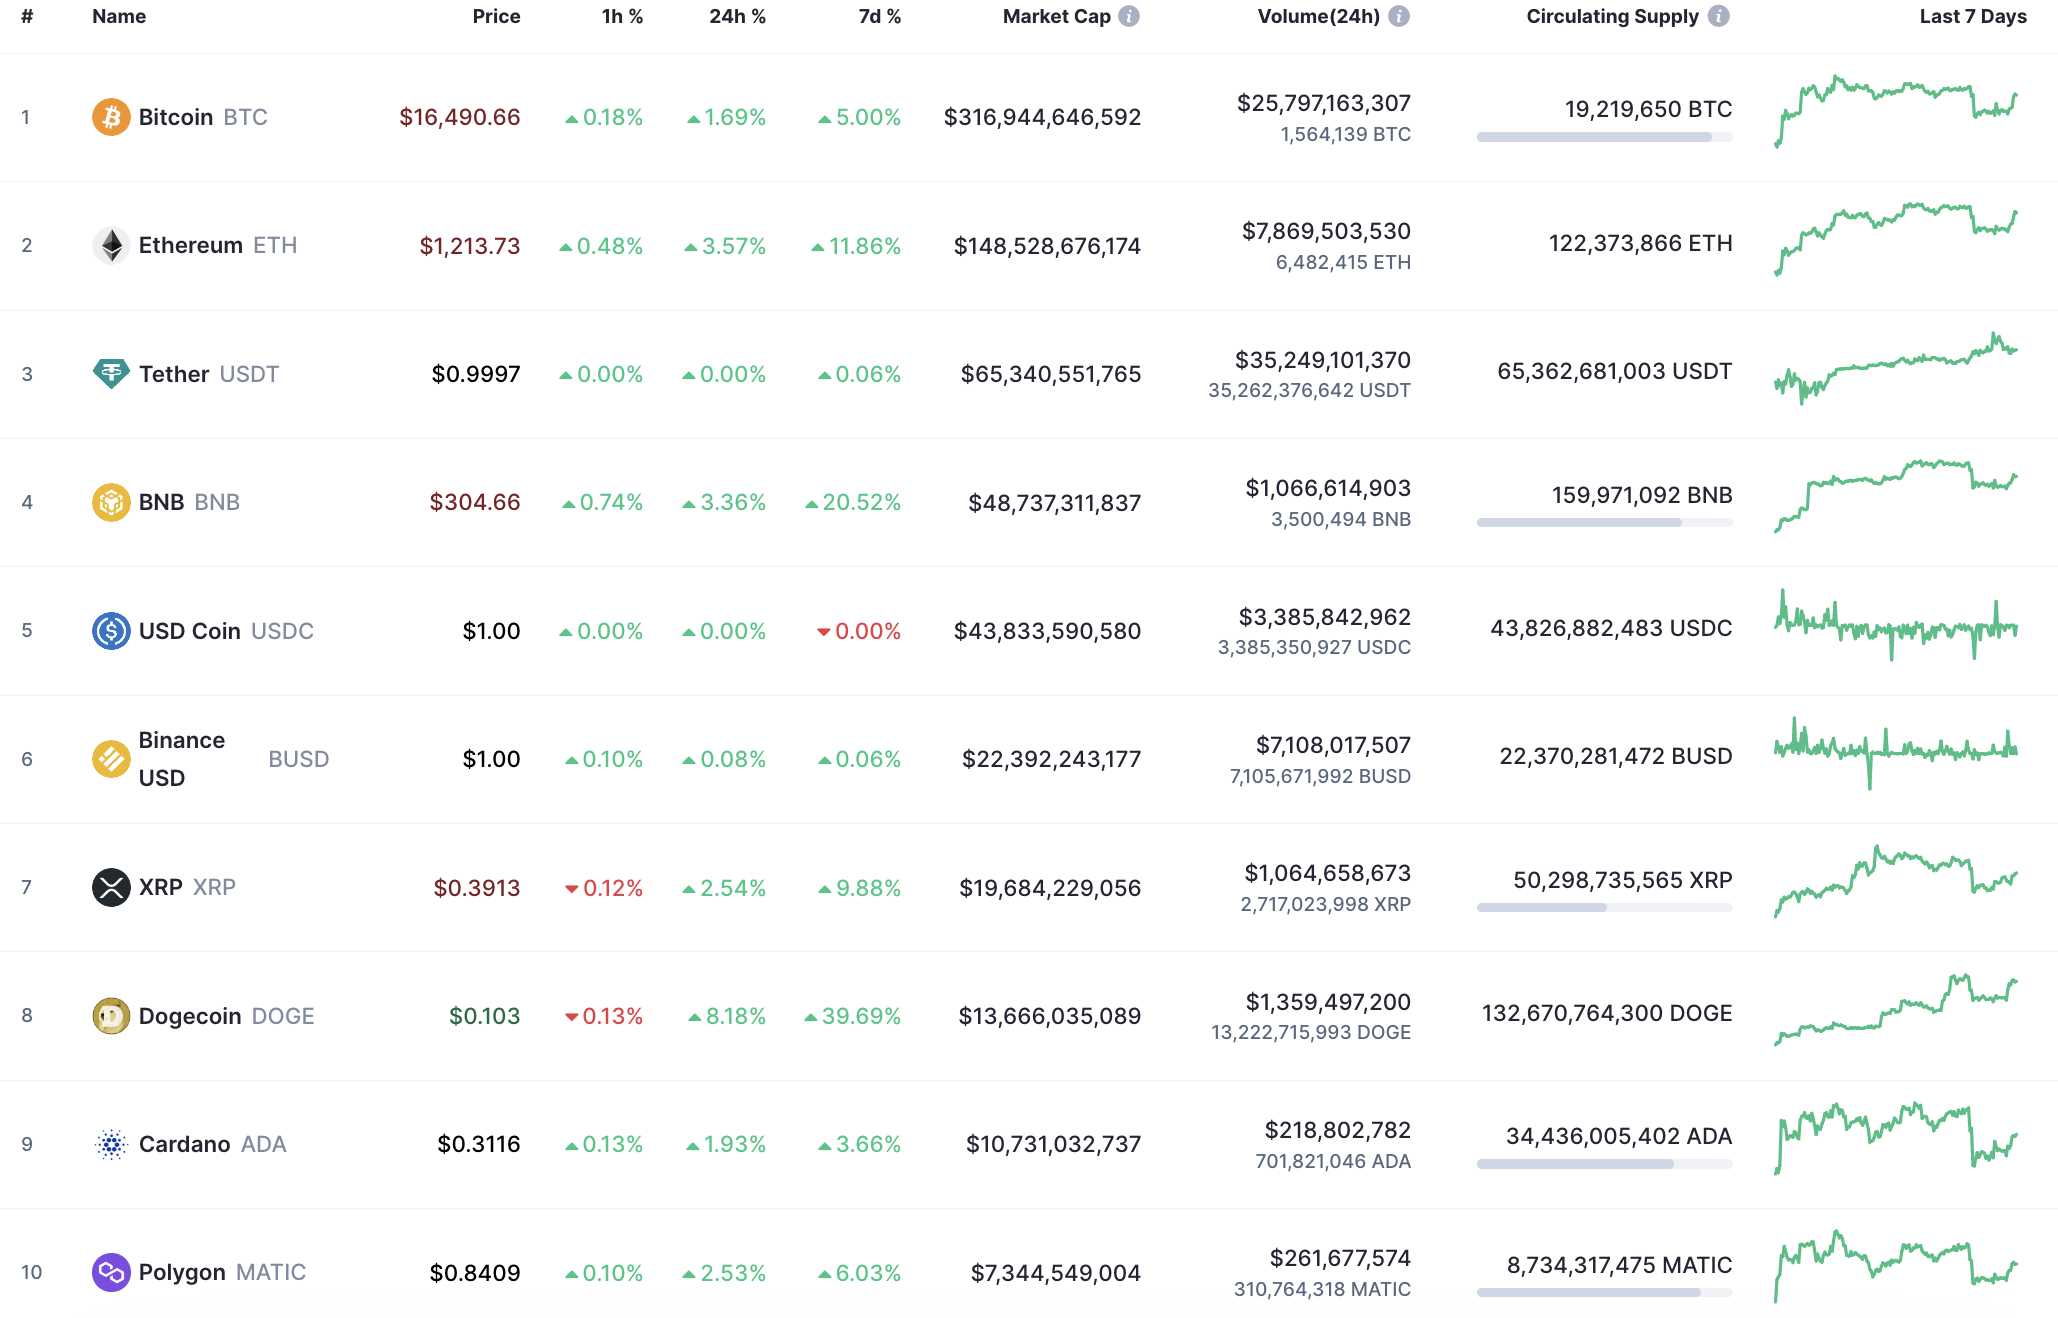This screenshot has width=2058, height=1318.
Task: Open the Circulating Supply info tooltip
Action: click(1718, 16)
